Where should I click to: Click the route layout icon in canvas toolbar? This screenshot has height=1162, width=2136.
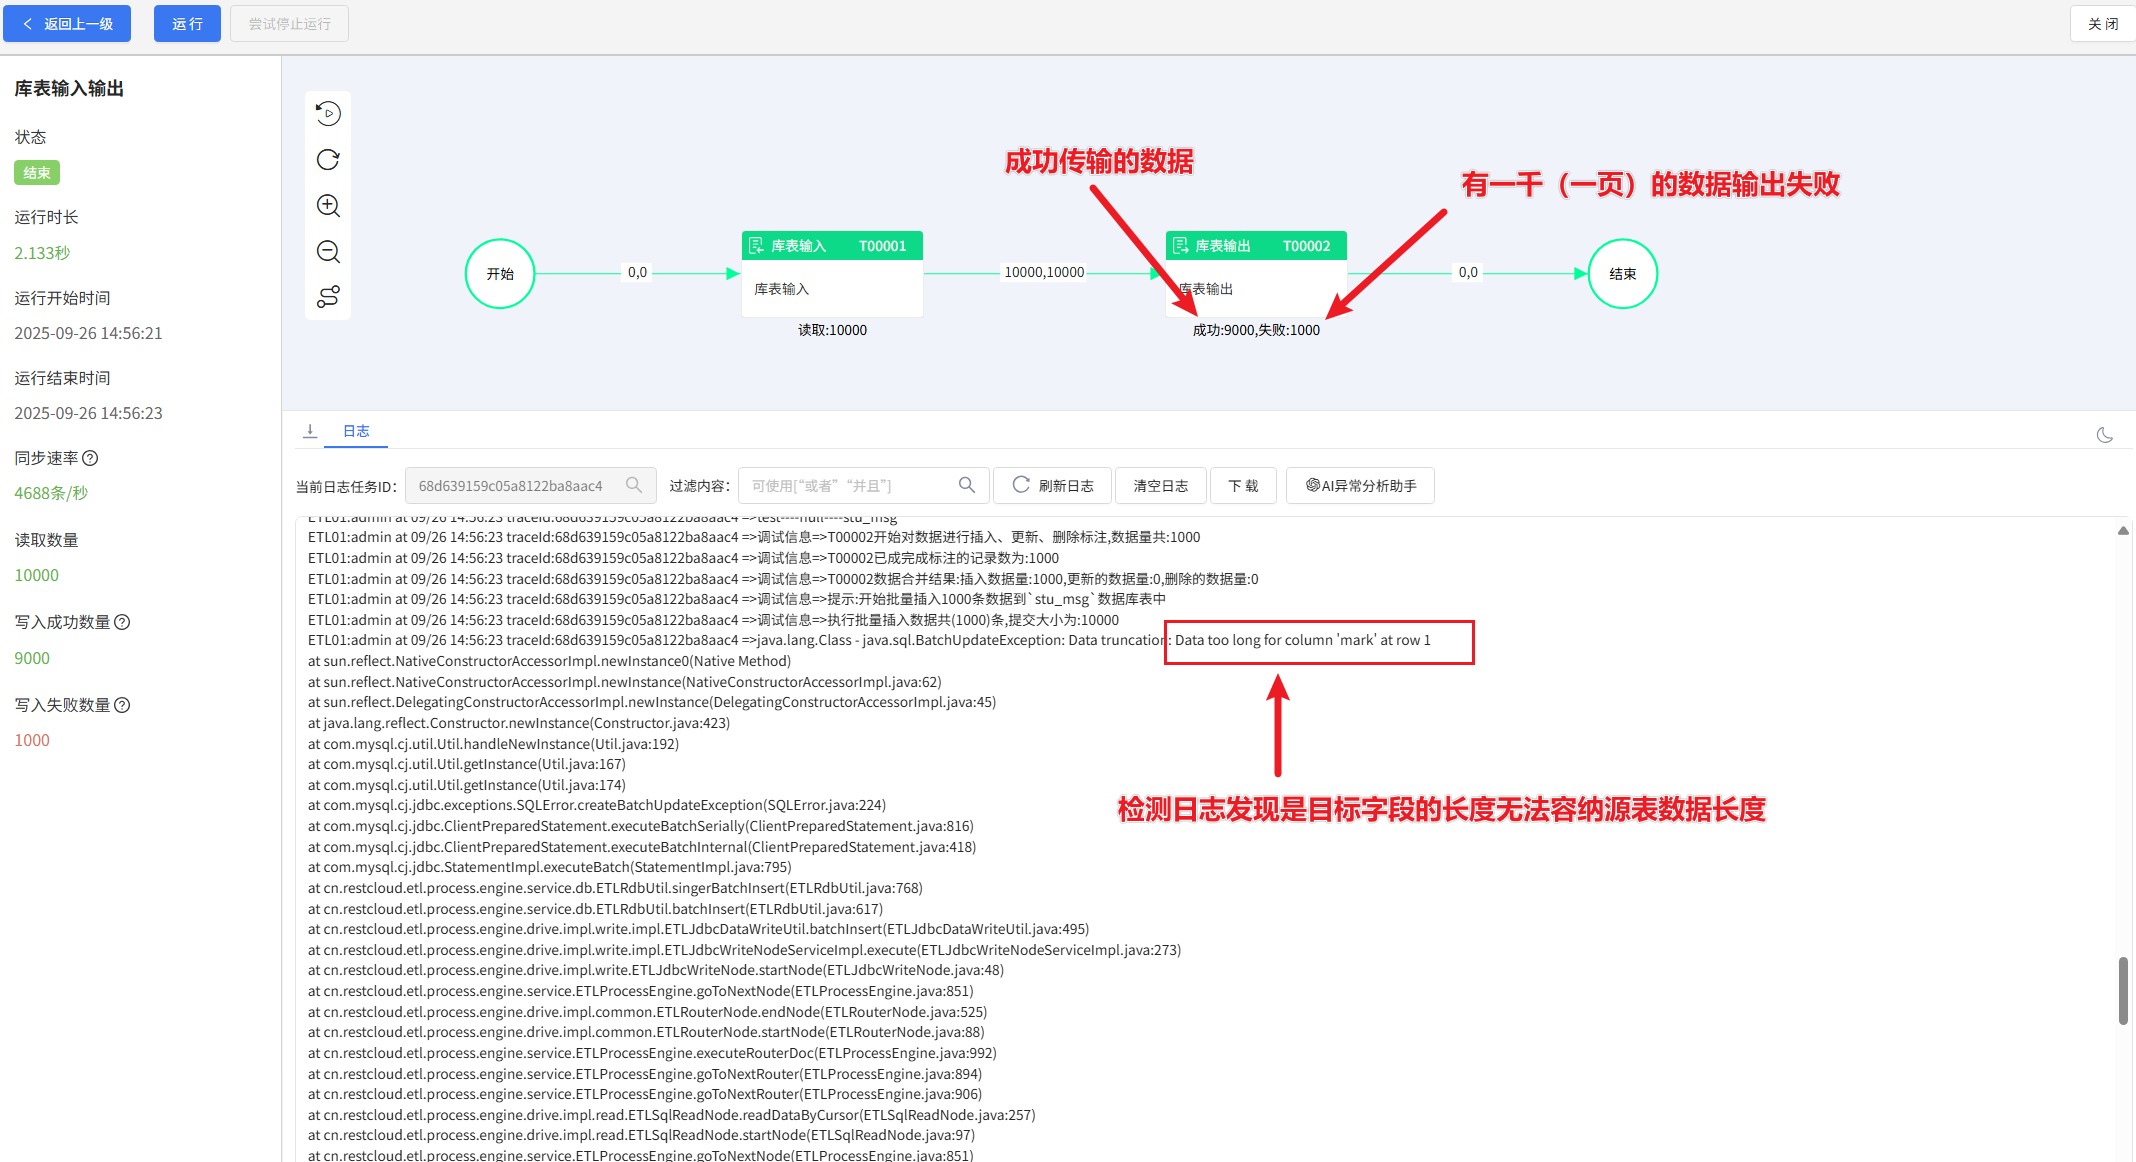(328, 297)
